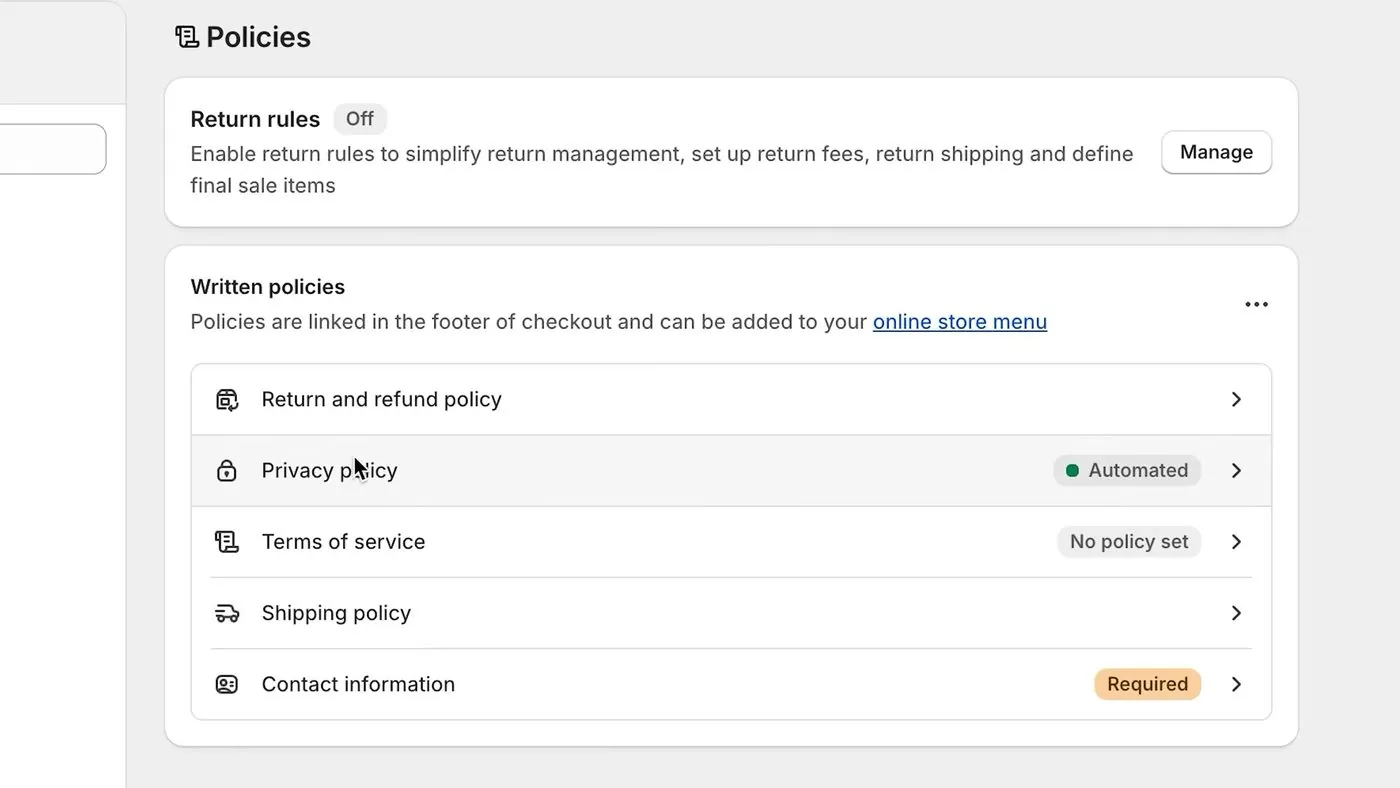Click the Shipping policy chevron arrow
This screenshot has height=788, width=1400.
[1236, 613]
